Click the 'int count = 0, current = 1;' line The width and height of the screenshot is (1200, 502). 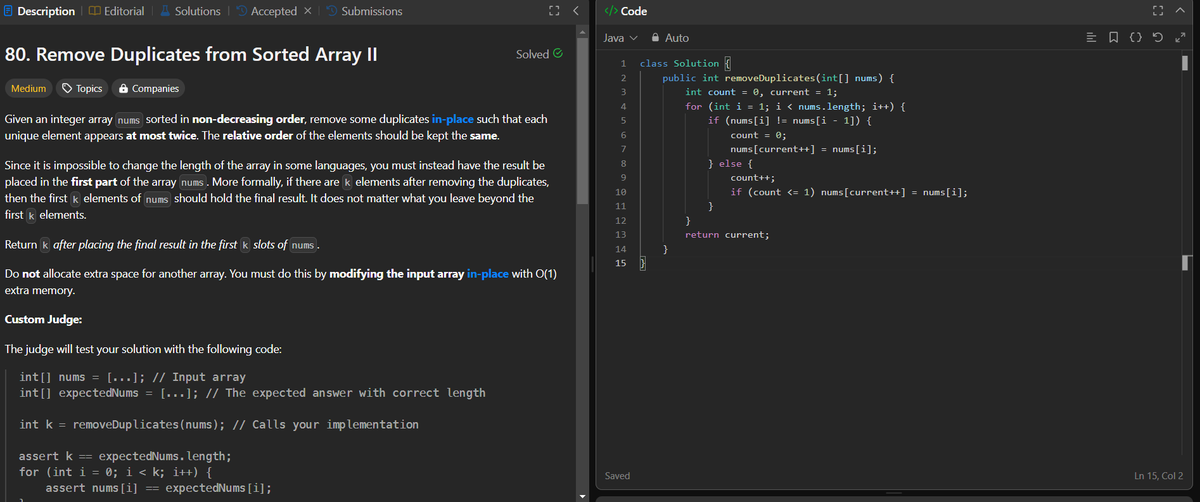click(x=761, y=91)
